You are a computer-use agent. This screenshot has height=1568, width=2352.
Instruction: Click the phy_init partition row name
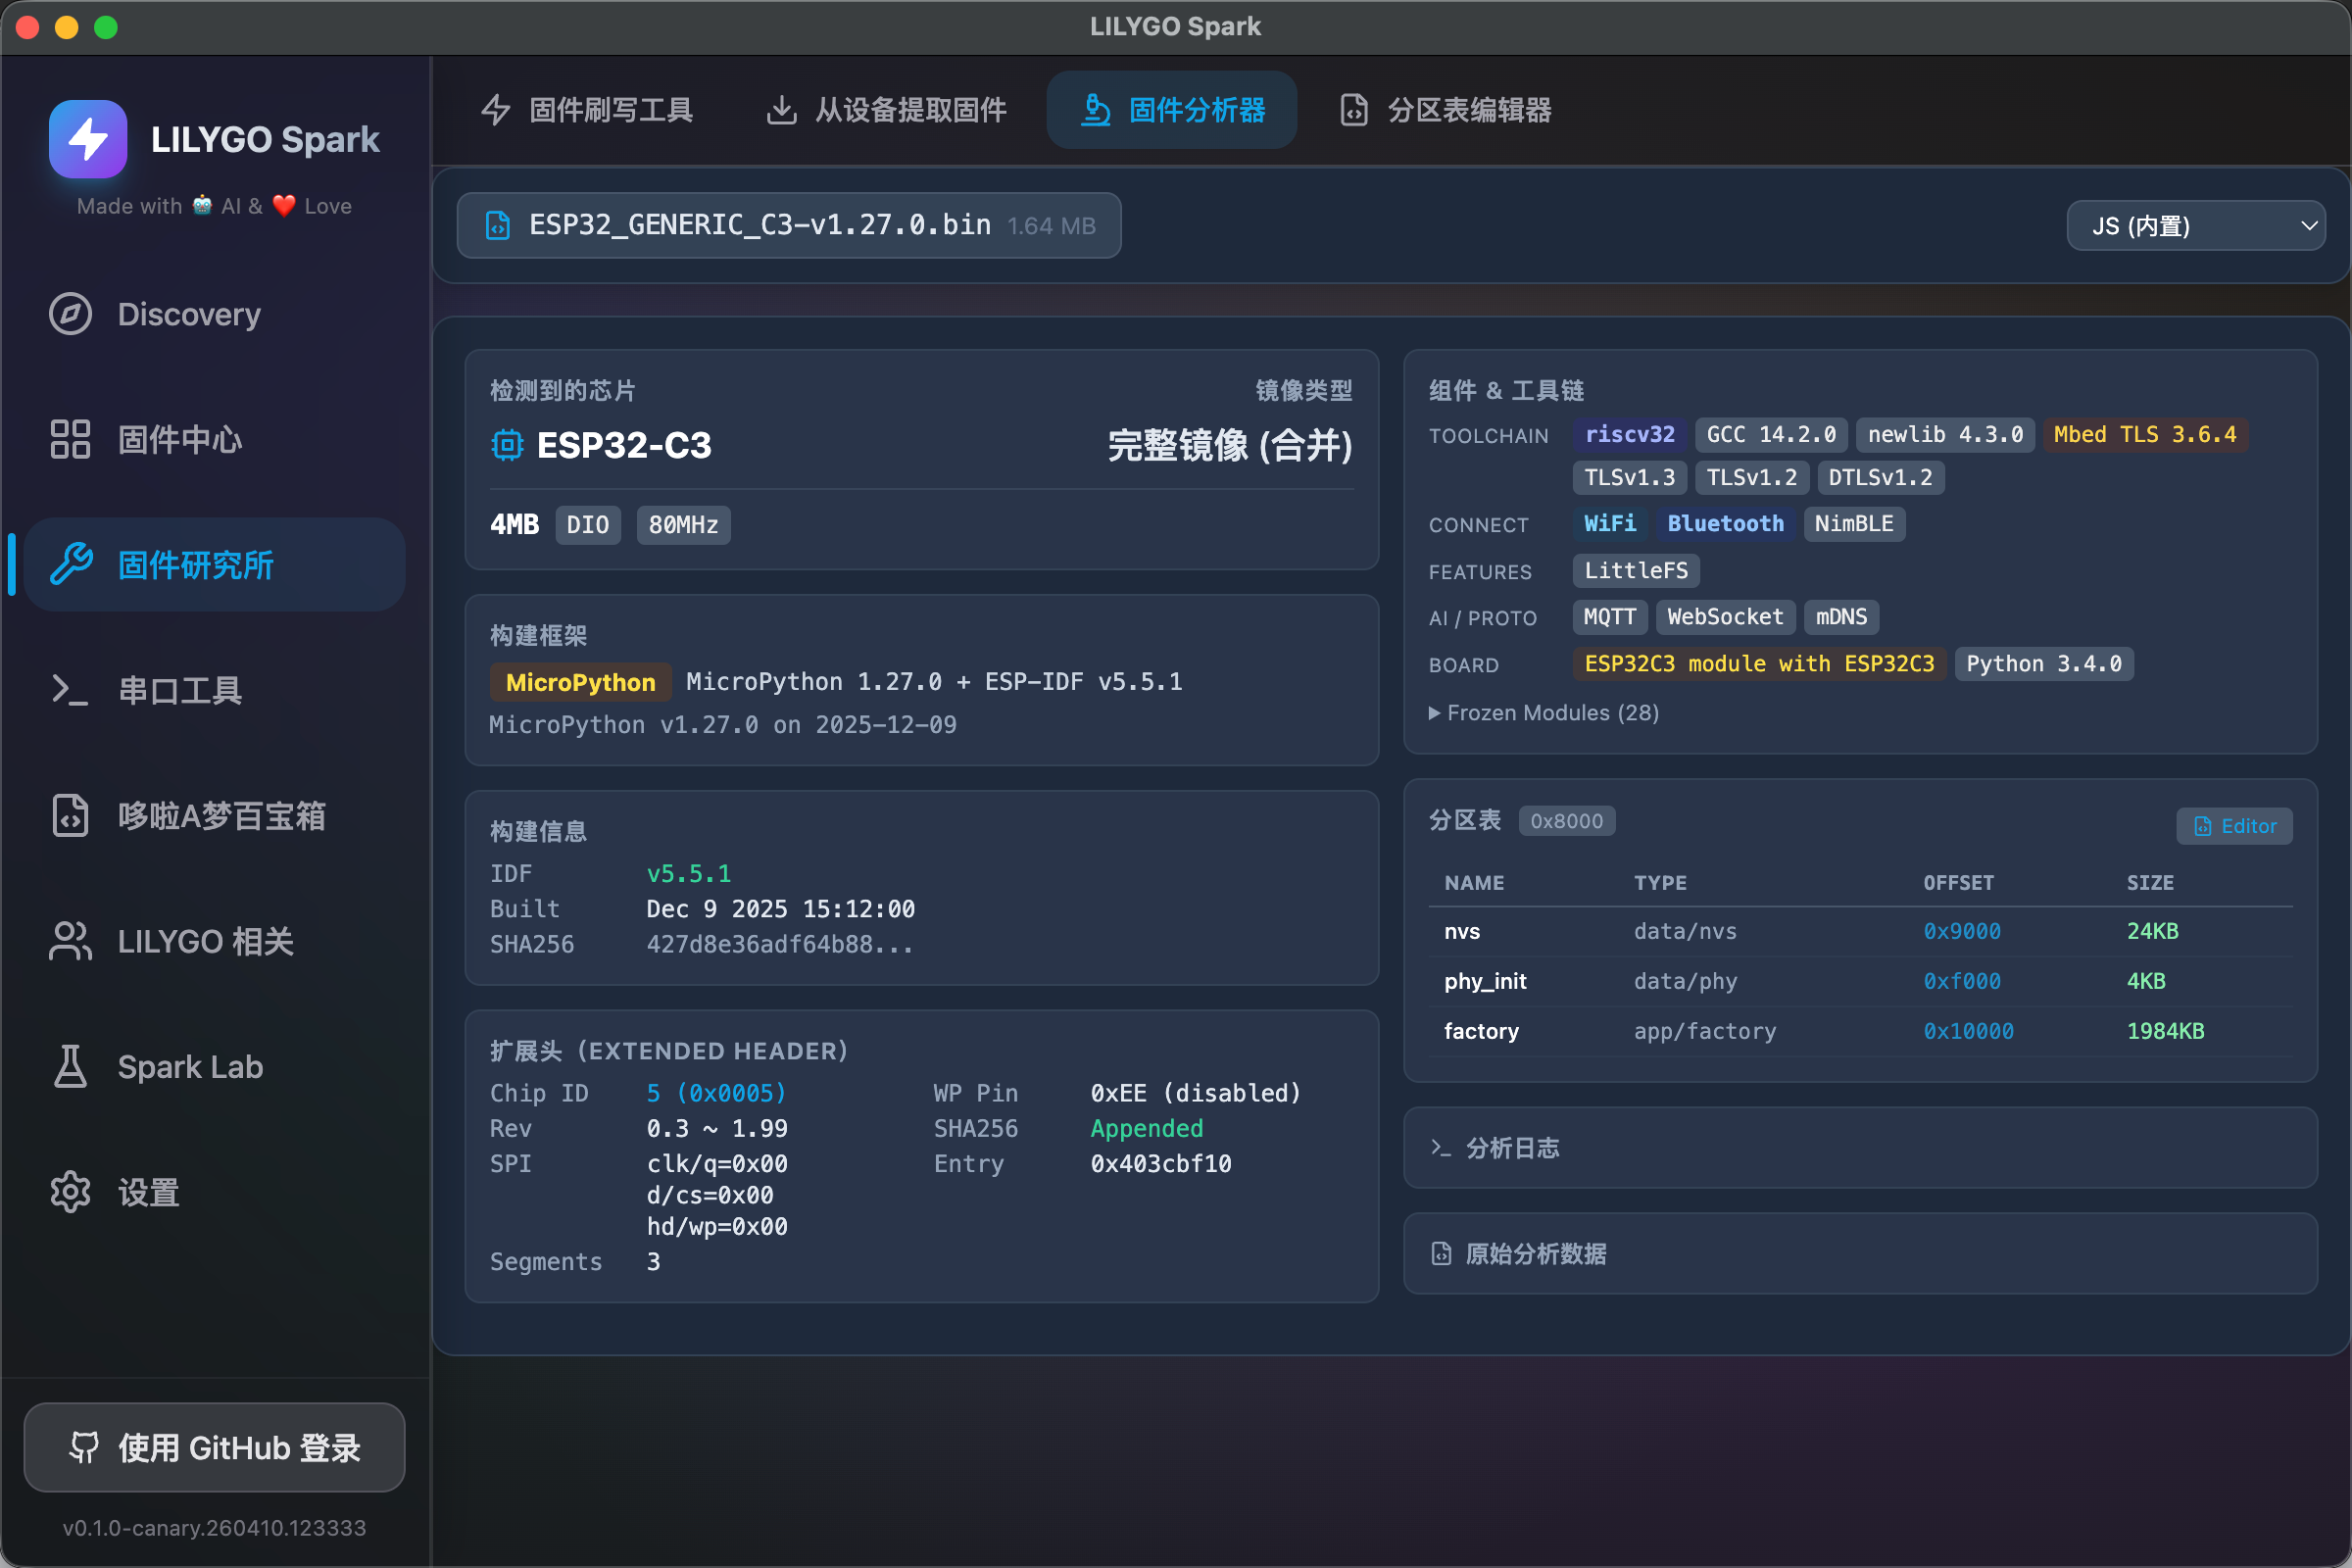(x=1485, y=981)
